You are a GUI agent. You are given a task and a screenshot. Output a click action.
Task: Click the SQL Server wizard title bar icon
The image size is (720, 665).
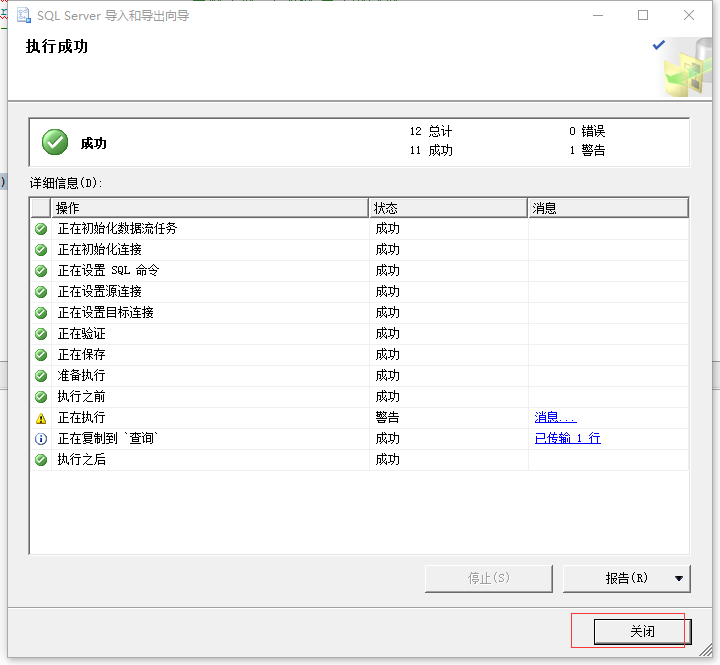(x=24, y=16)
